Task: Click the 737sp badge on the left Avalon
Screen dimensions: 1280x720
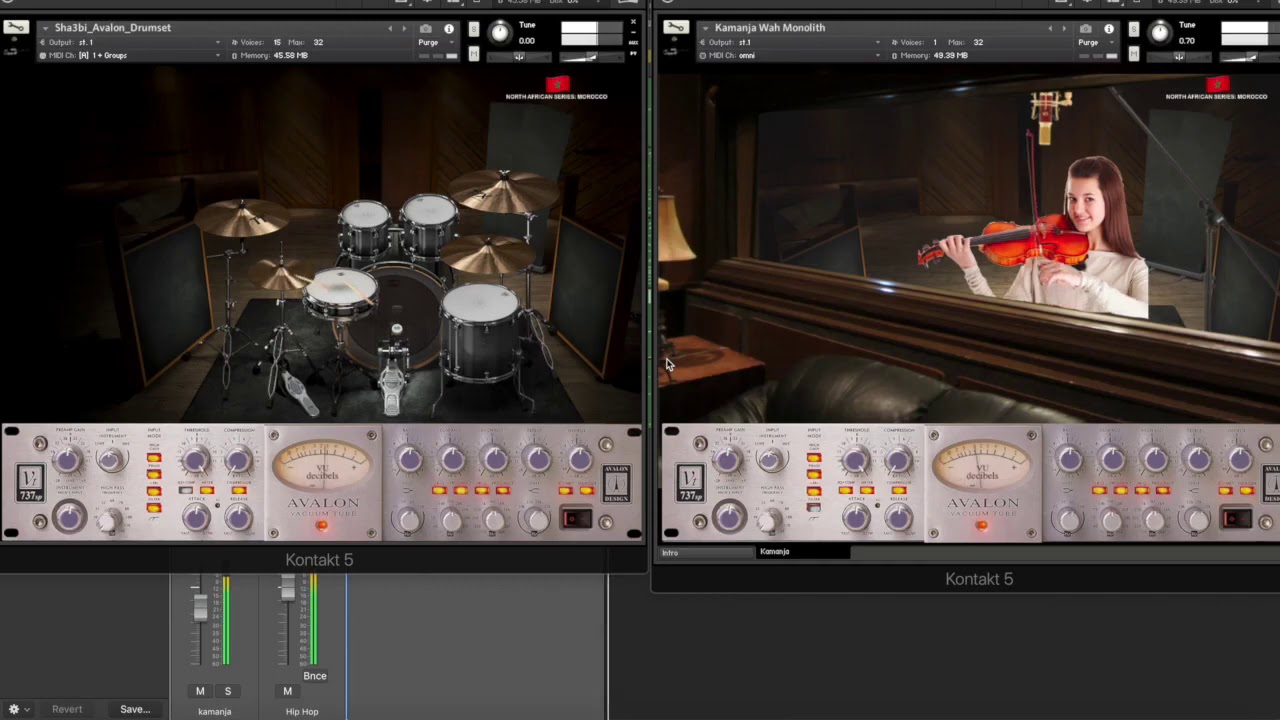Action: (30, 483)
